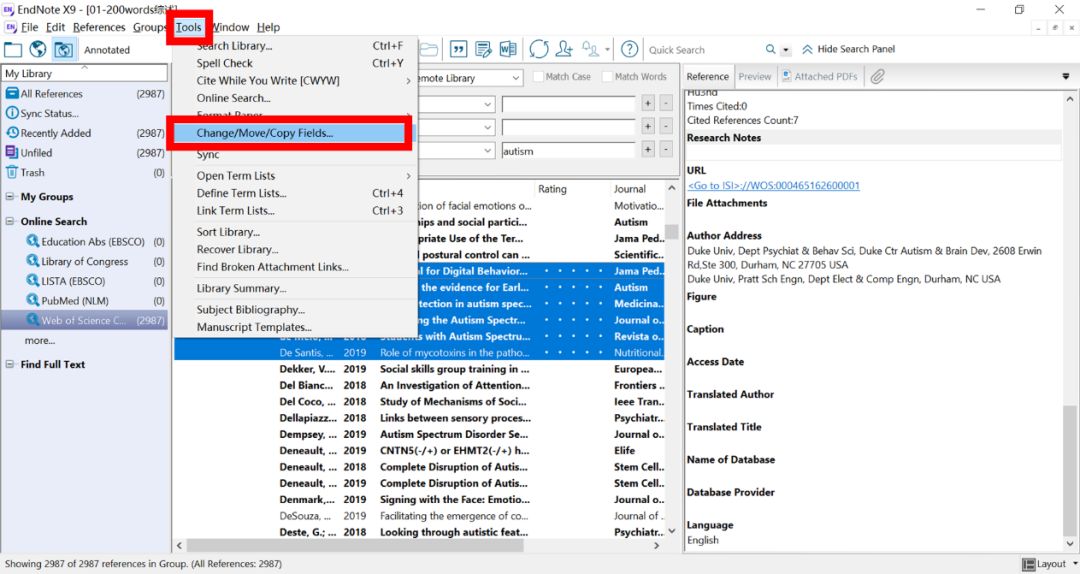The height and width of the screenshot is (574, 1080).
Task: Click the Activity Feed person icon
Action: click(x=590, y=49)
